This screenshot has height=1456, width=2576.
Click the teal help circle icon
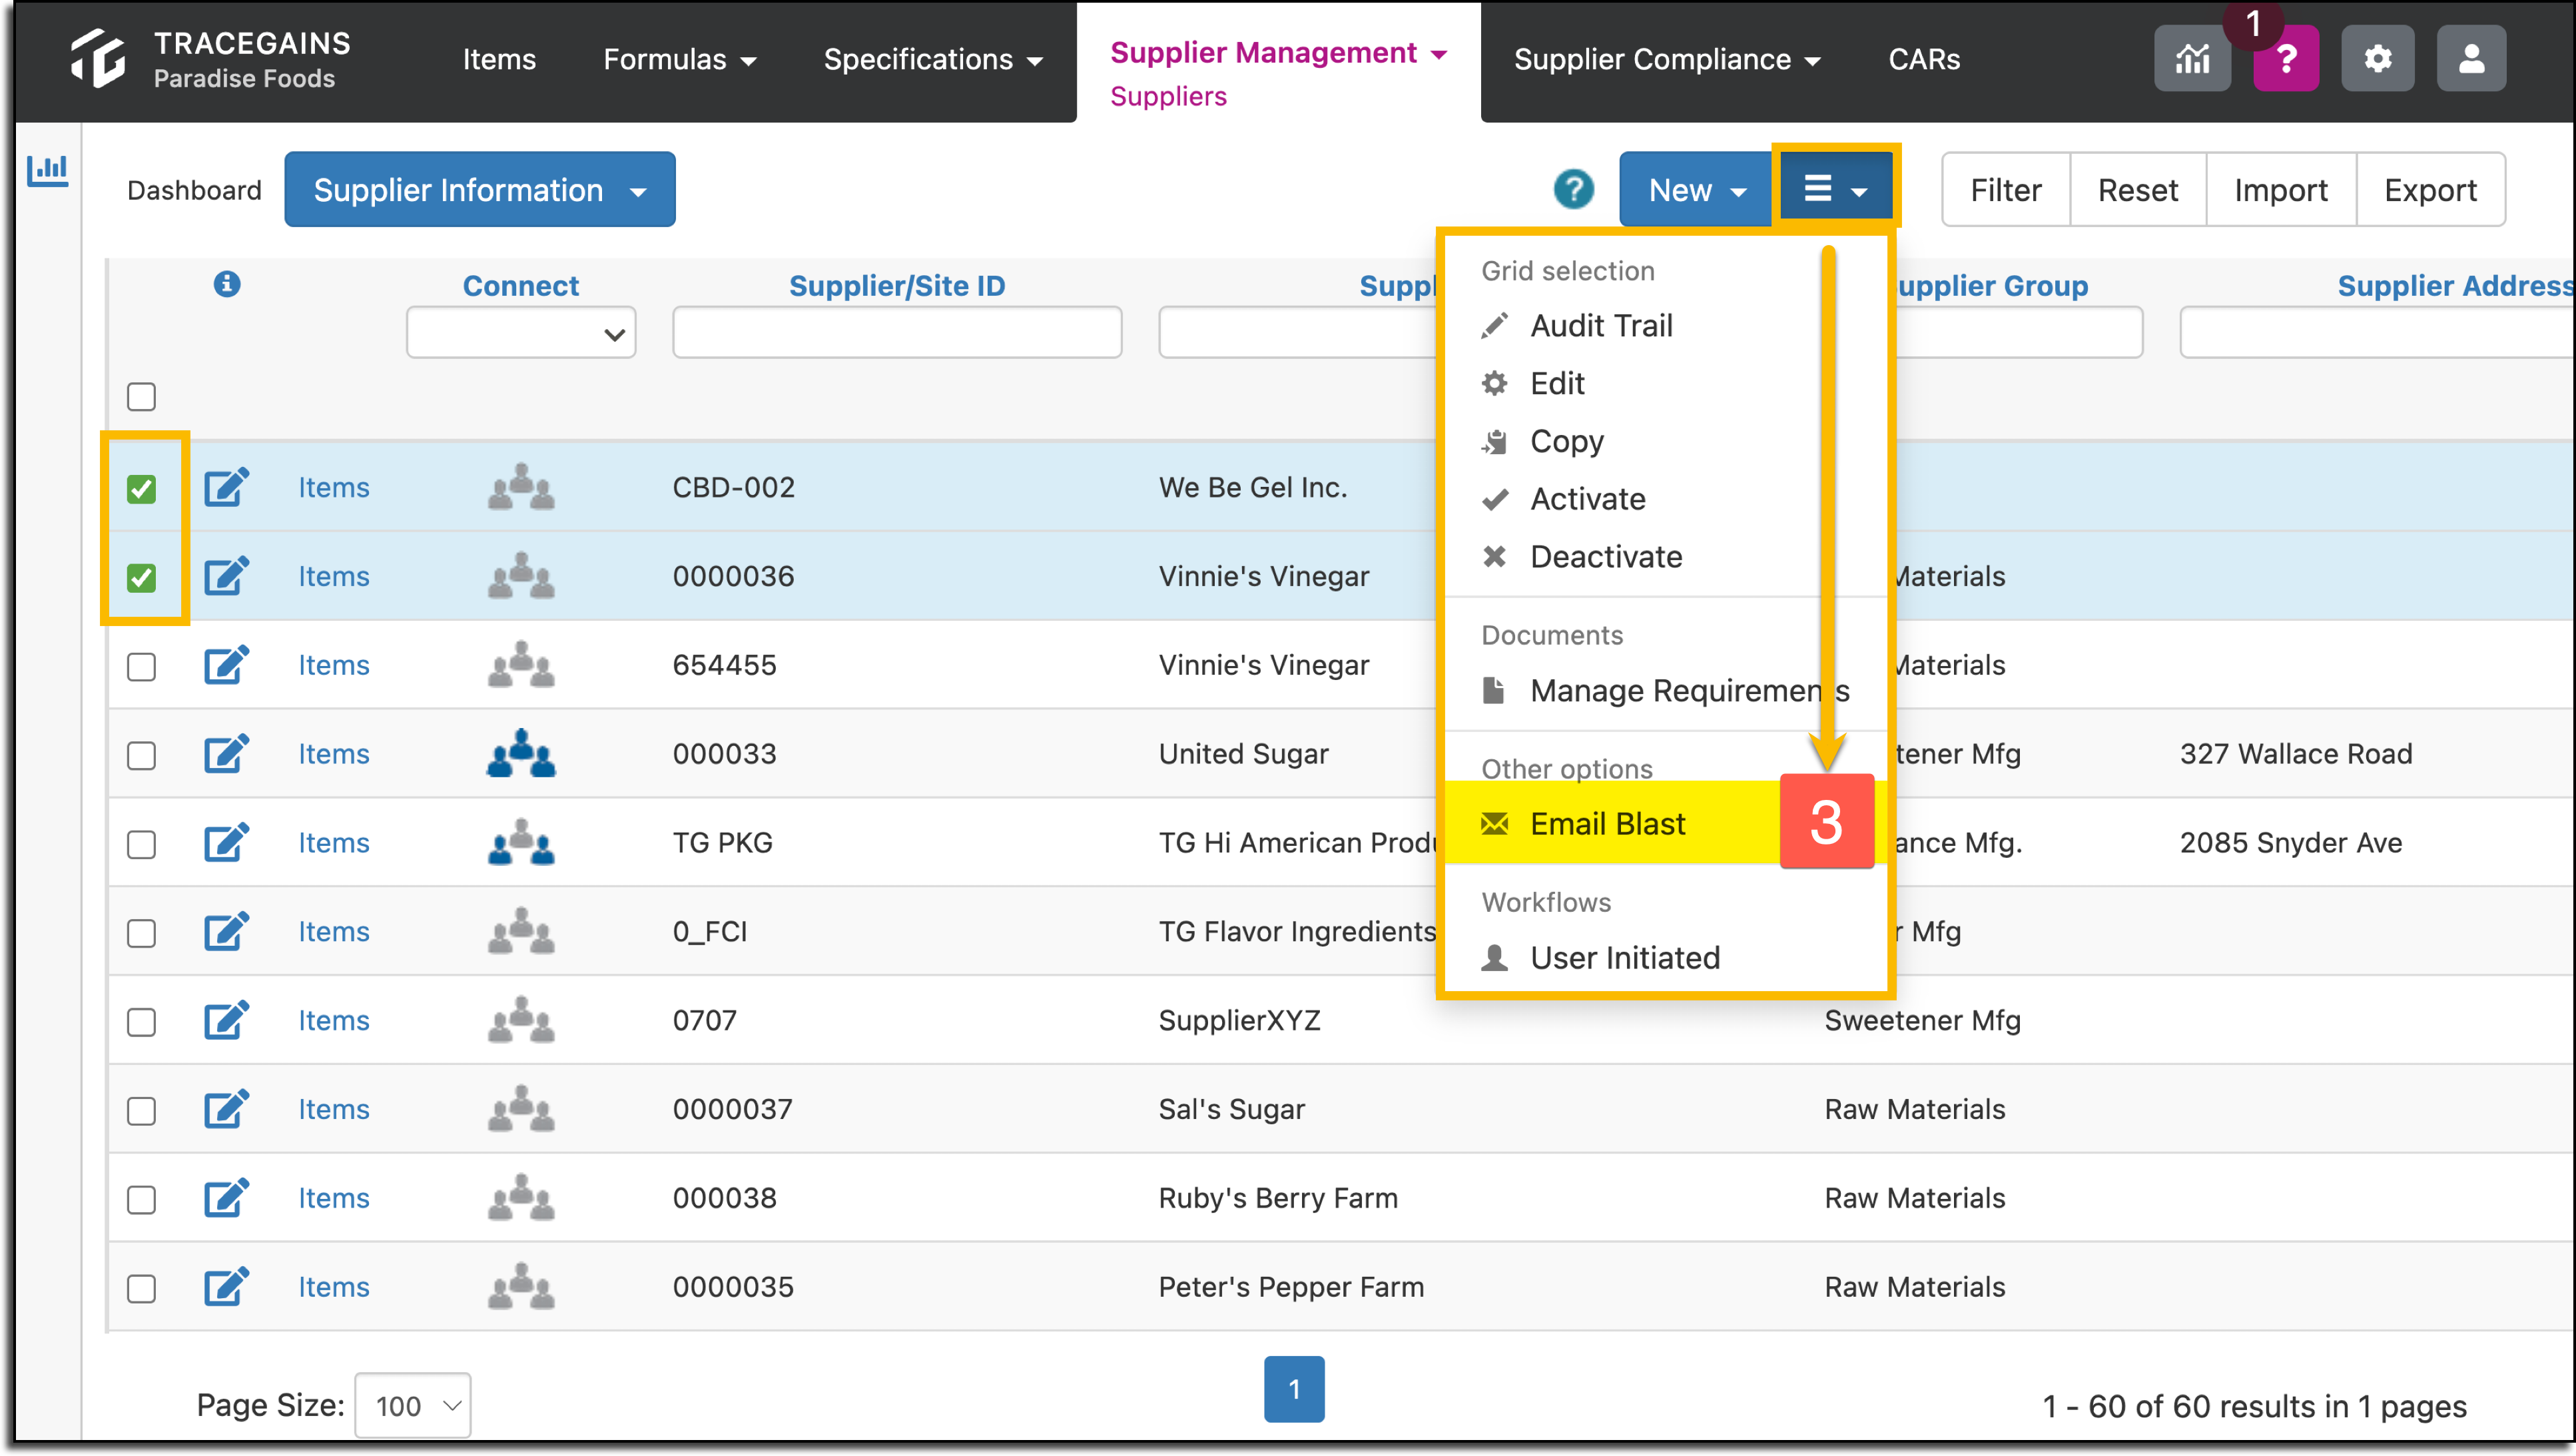(1573, 189)
